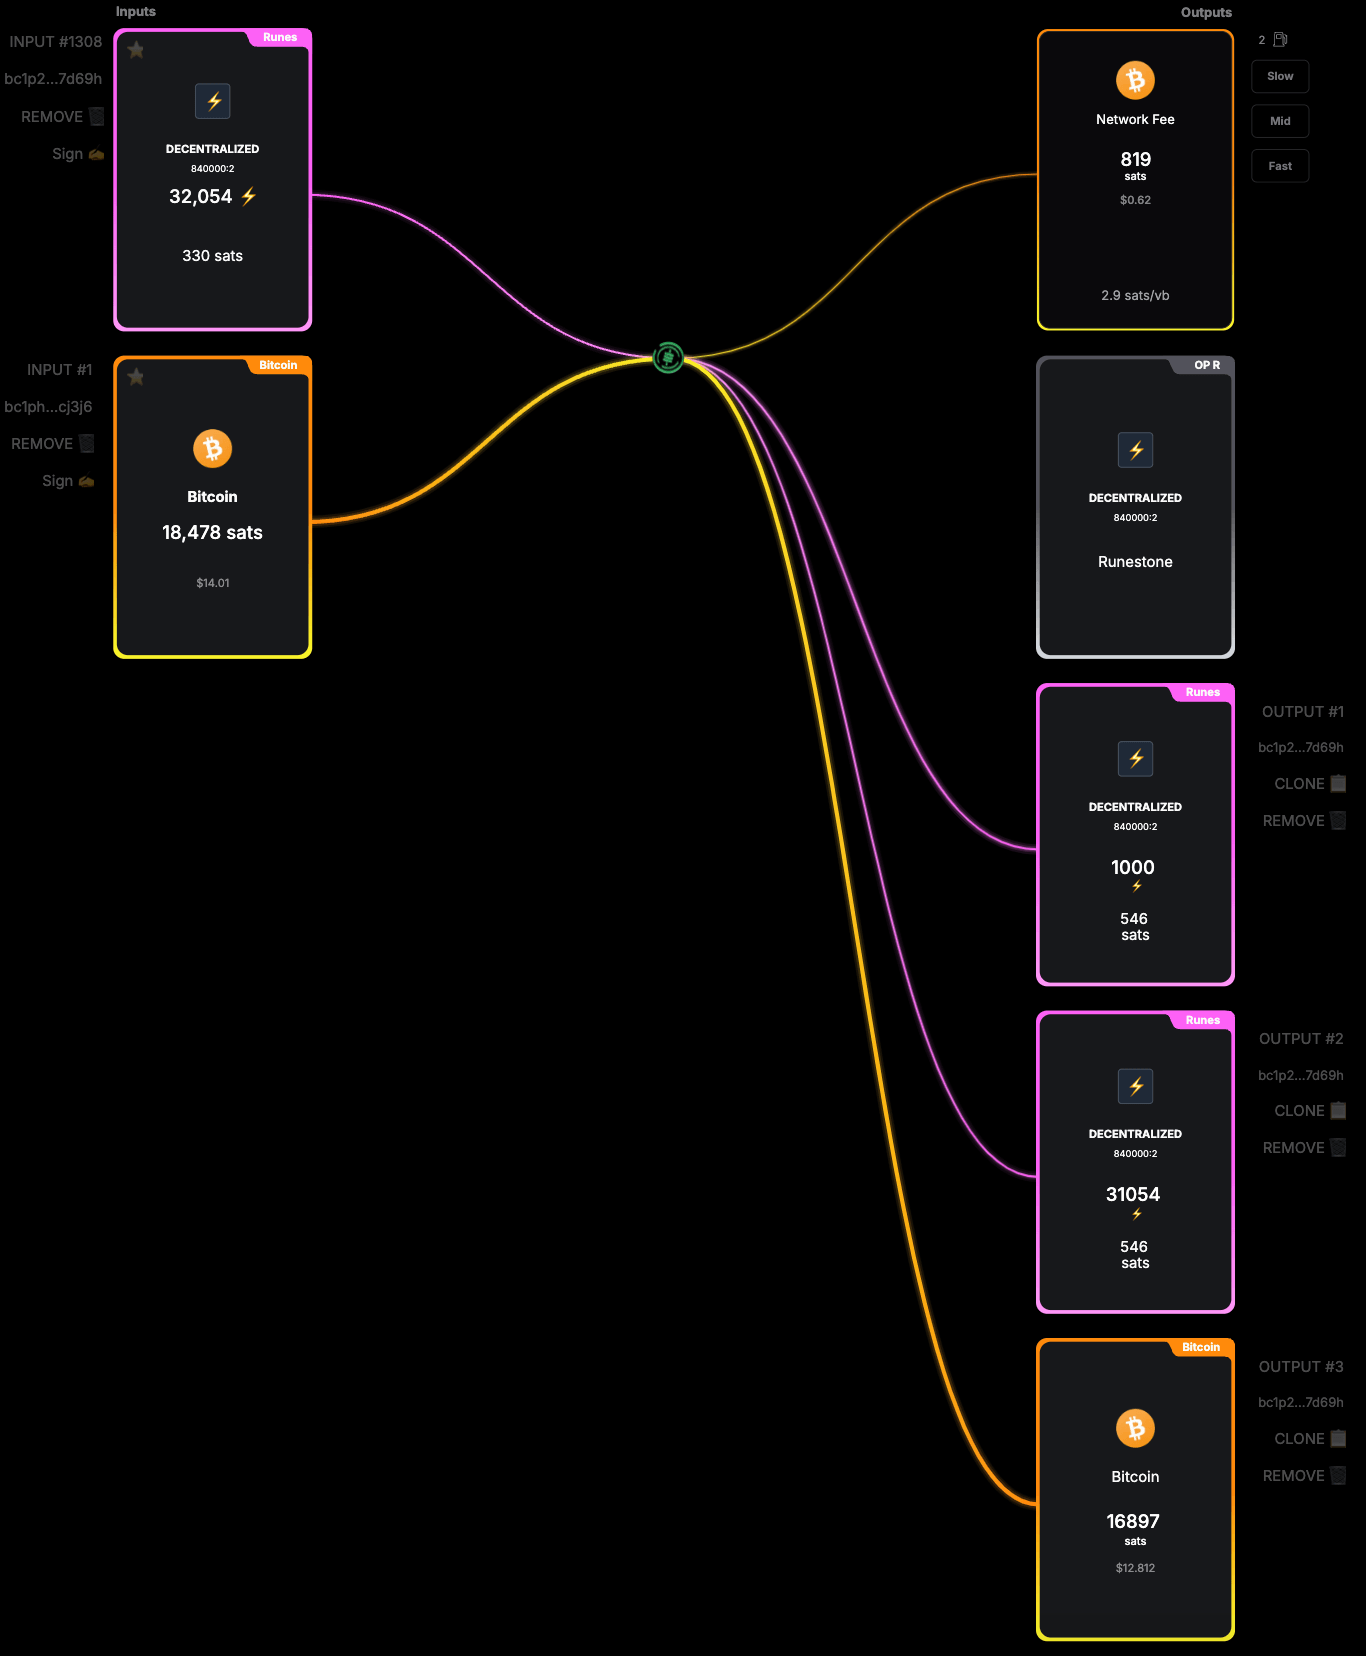Select the Fast fee rate
The image size is (1366, 1656).
pyautogui.click(x=1280, y=166)
